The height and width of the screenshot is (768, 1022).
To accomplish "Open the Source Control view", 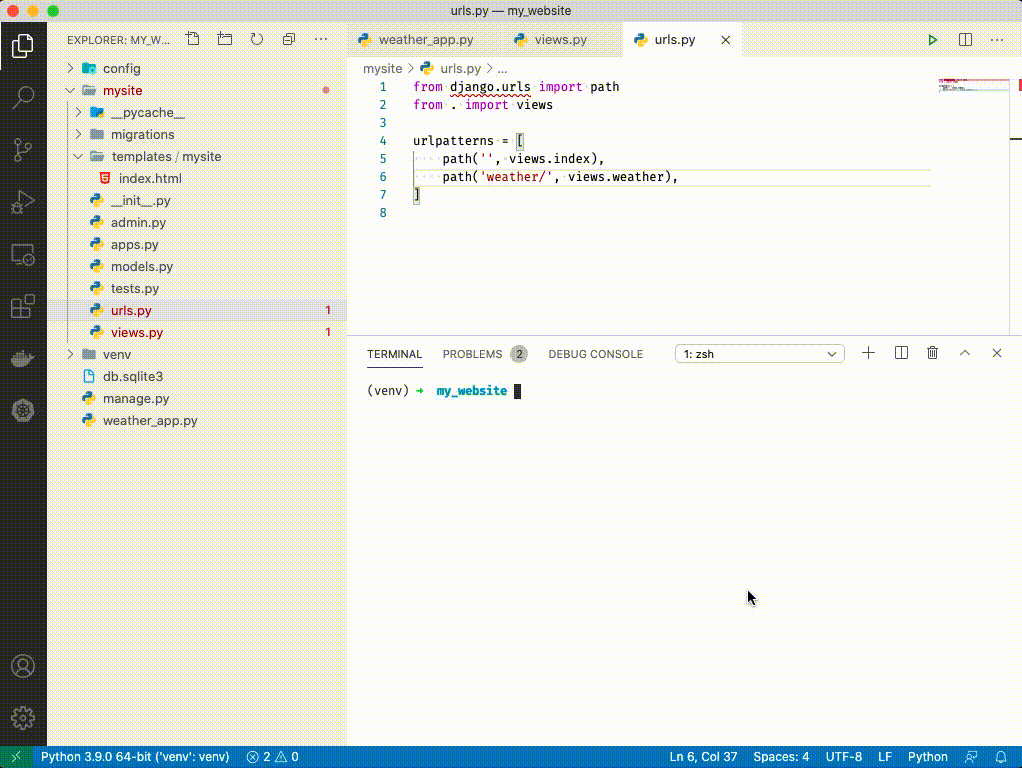I will pos(24,150).
